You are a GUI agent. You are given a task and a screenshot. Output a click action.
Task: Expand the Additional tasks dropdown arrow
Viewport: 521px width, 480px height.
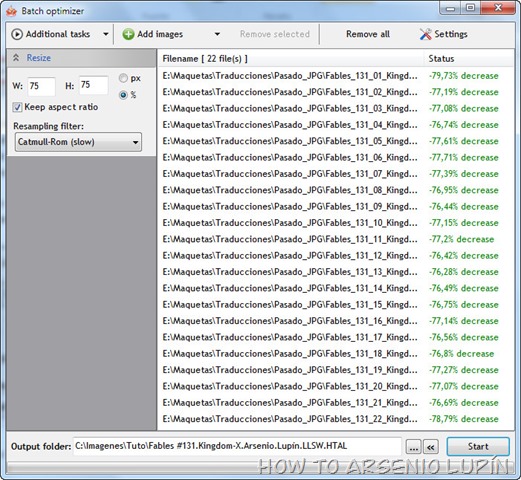[106, 34]
